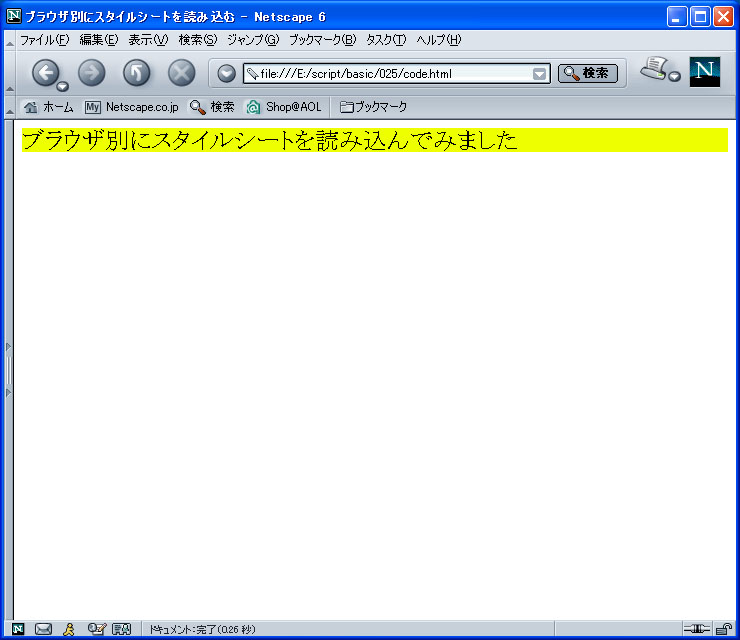
Task: Click the security padlock icon in status bar
Action: (723, 629)
